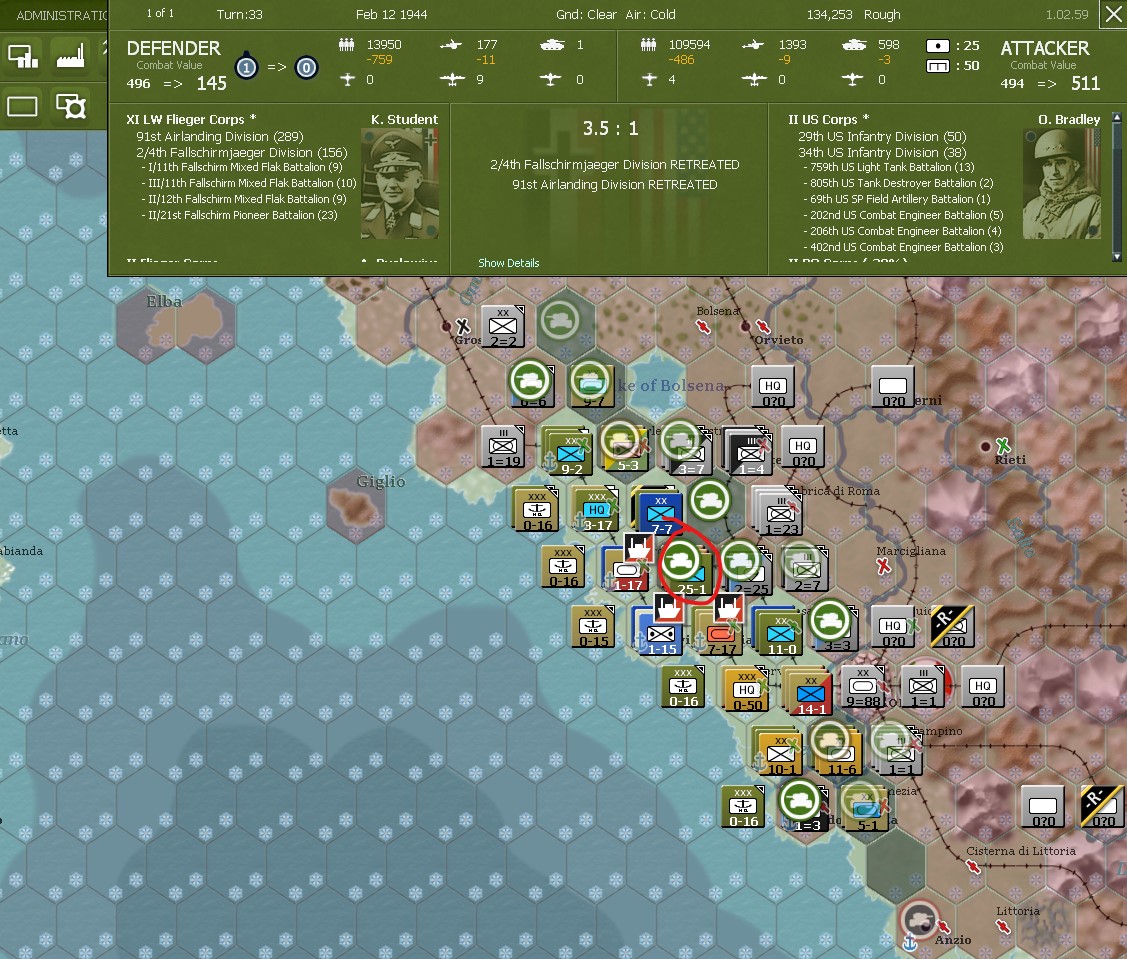This screenshot has height=959, width=1127.
Task: Close the combat report panel with X
Action: click(x=1113, y=14)
